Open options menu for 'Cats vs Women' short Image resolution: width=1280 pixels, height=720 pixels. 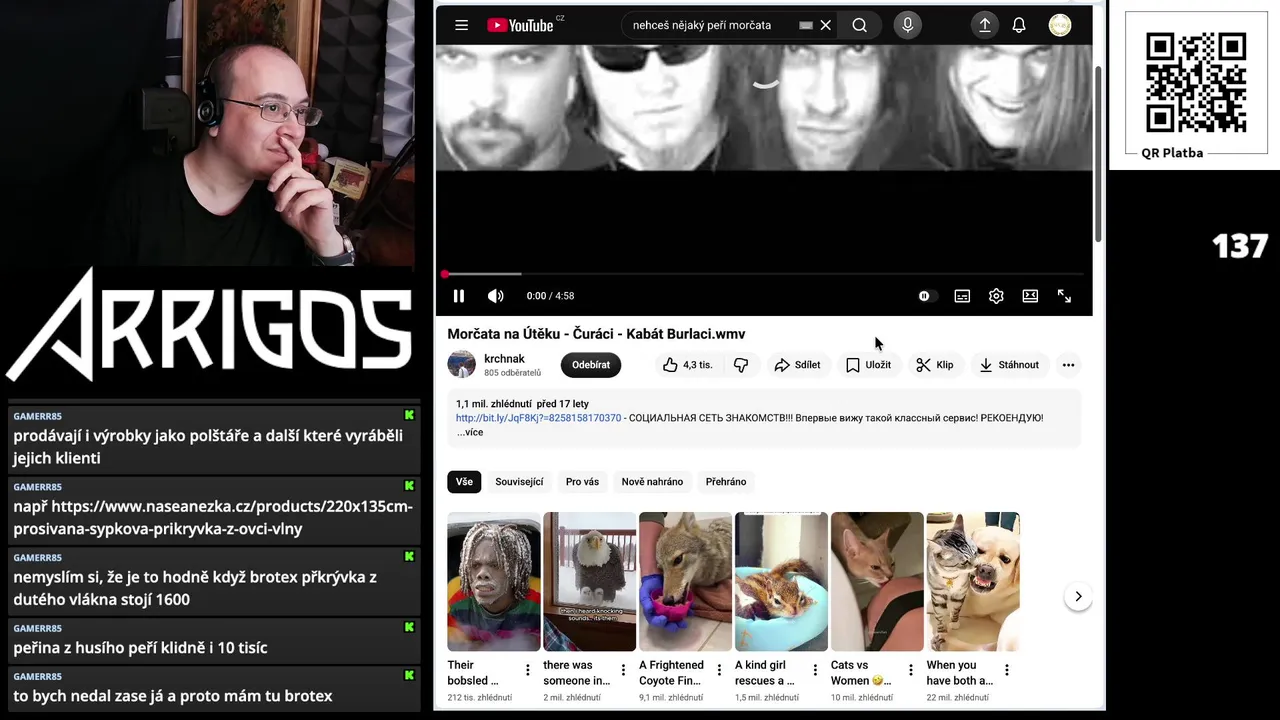[911, 670]
